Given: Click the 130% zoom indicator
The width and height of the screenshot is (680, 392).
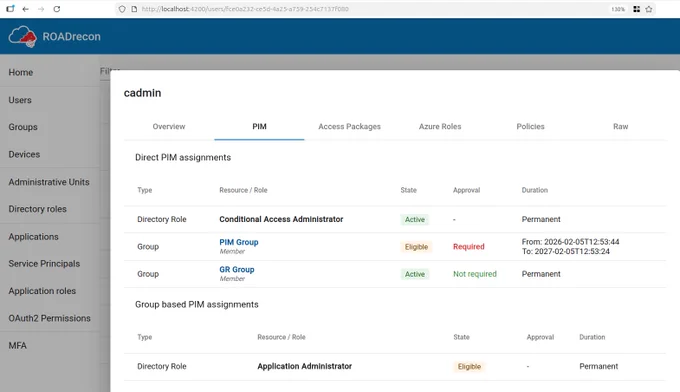Looking at the screenshot, I should point(618,9).
